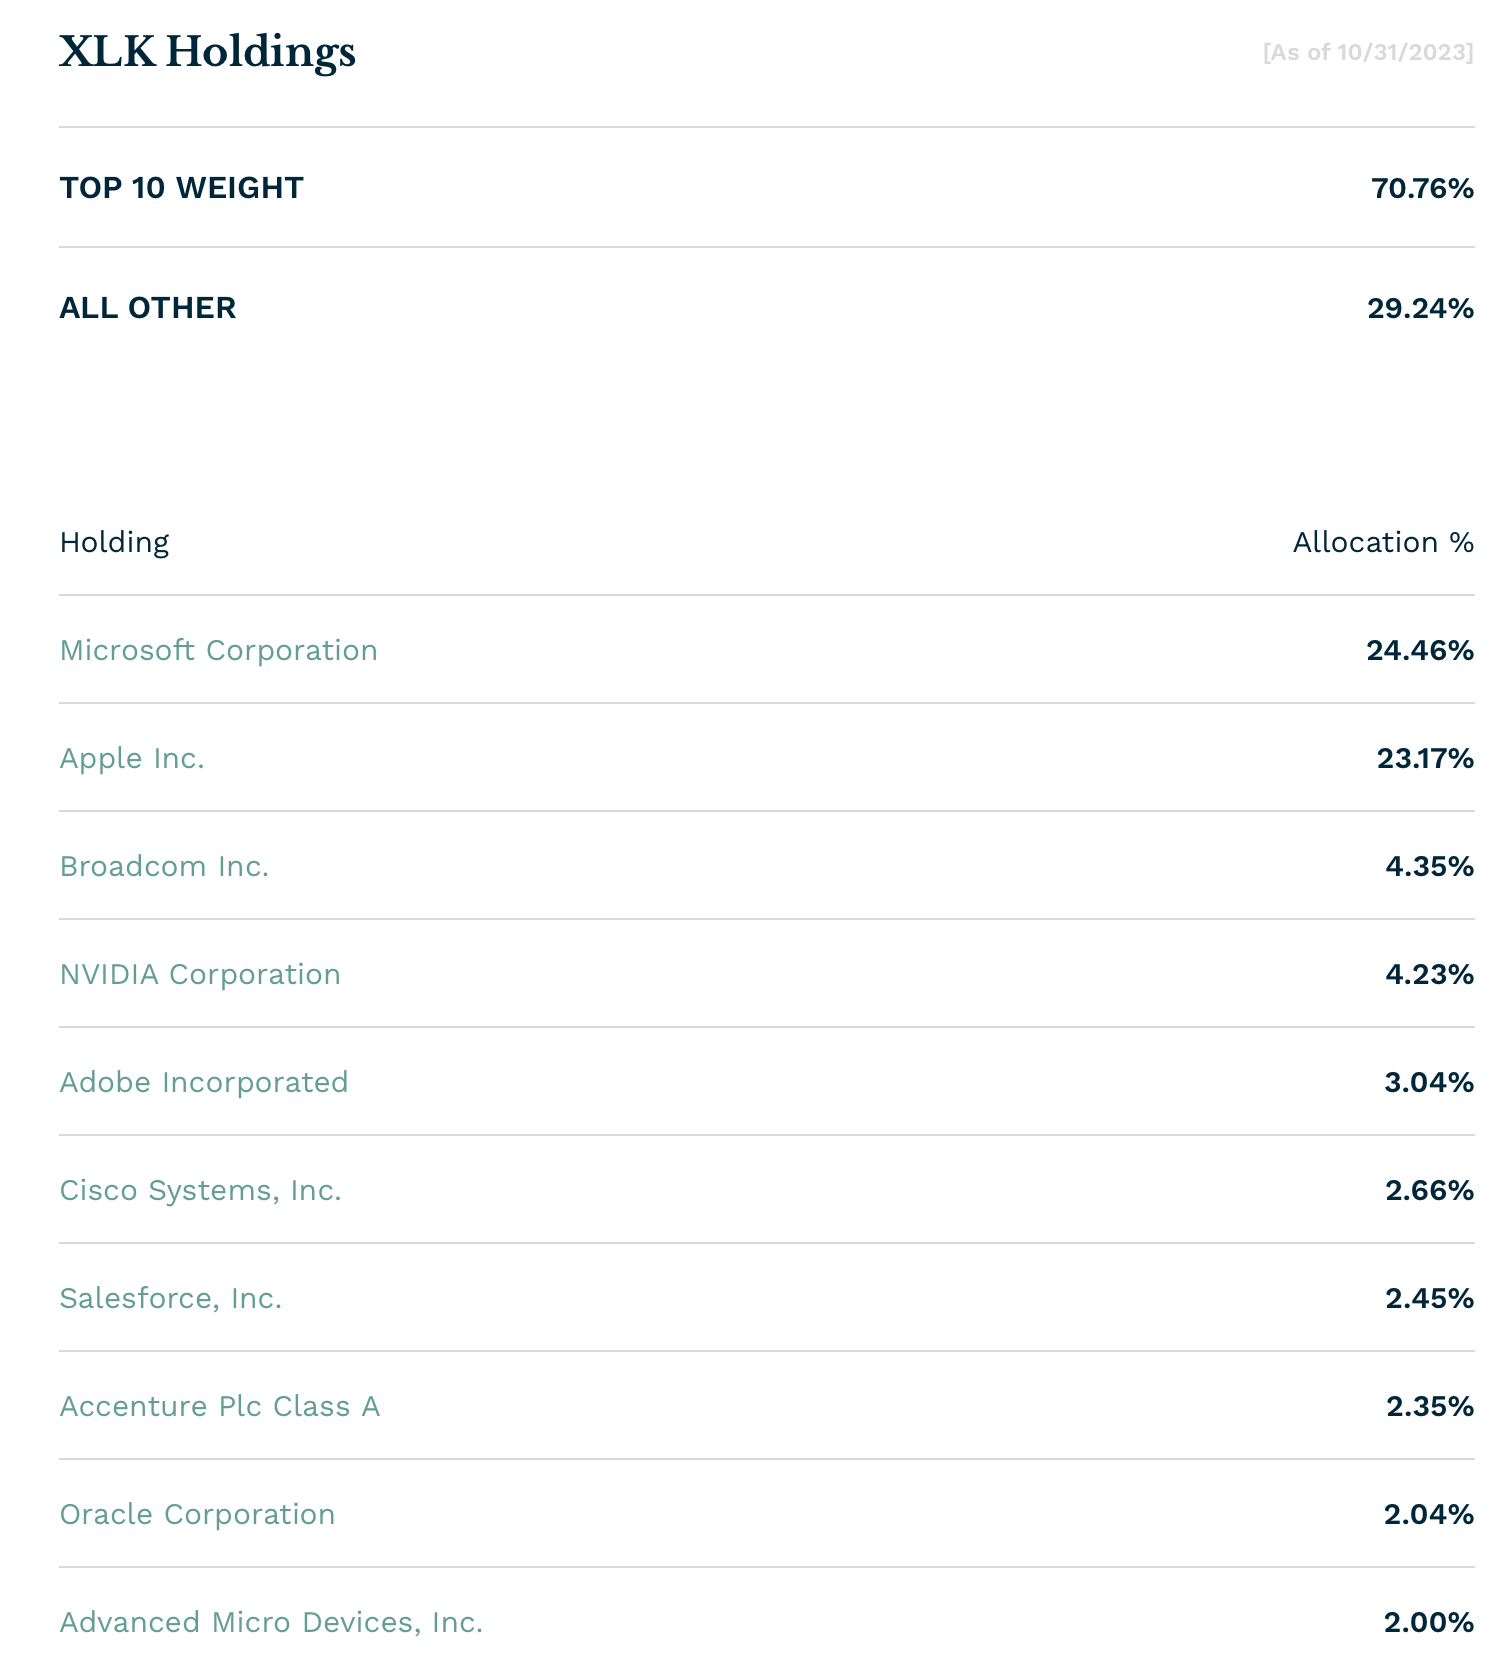Open the Apple Inc. holding link
Screen dimensions: 1512x1668
pos(132,758)
